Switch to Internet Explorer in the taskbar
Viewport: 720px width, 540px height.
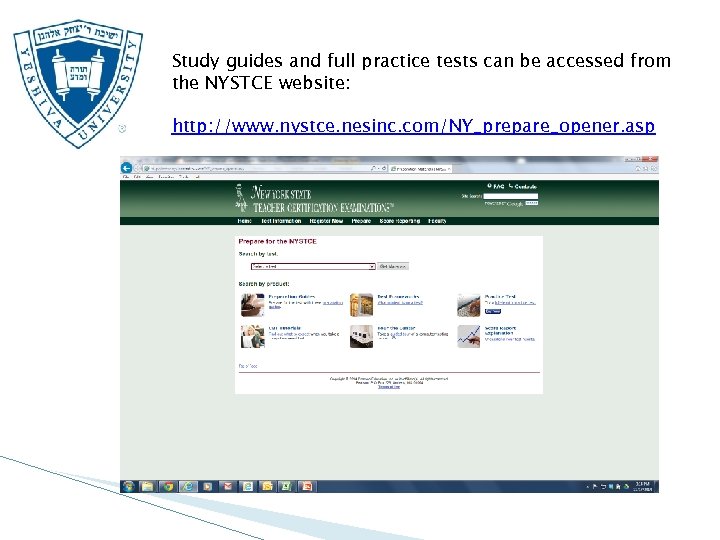(x=188, y=486)
